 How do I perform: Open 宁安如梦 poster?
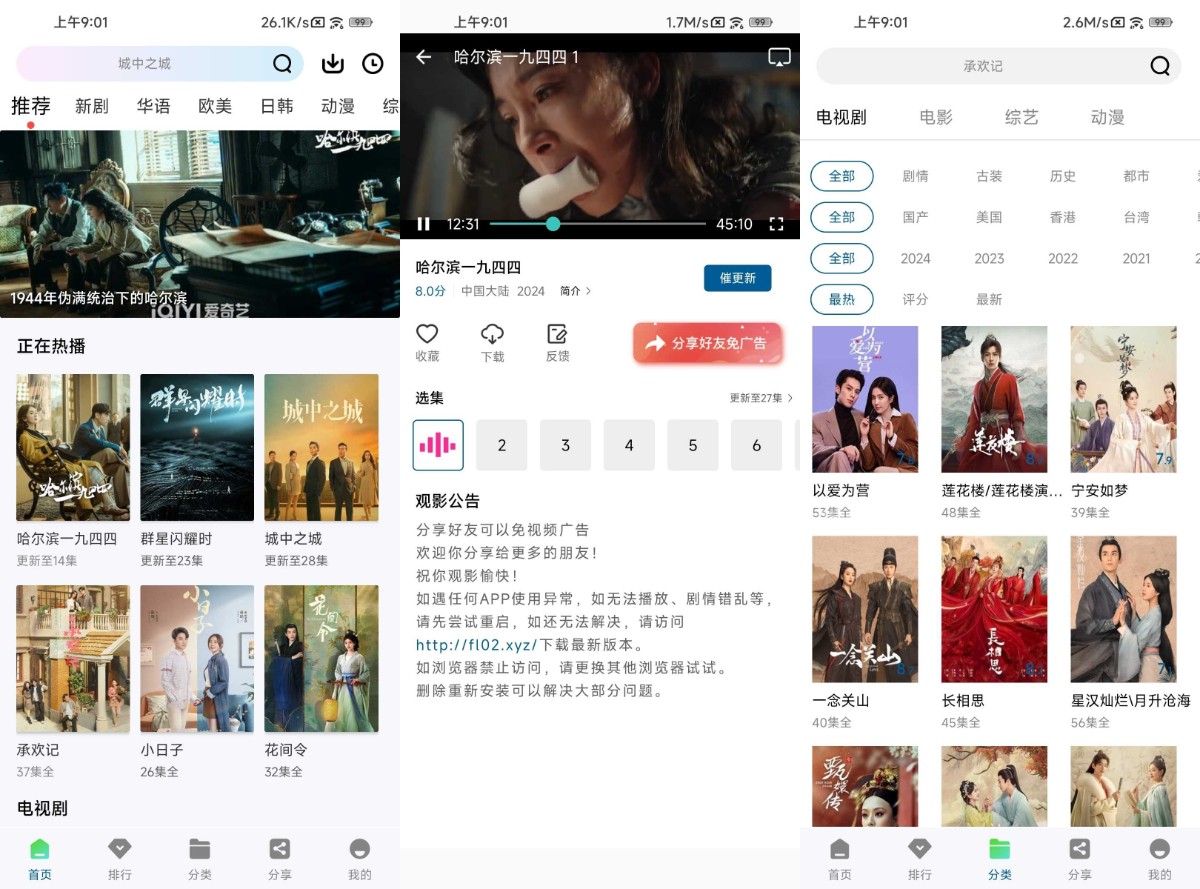pyautogui.click(x=1124, y=399)
